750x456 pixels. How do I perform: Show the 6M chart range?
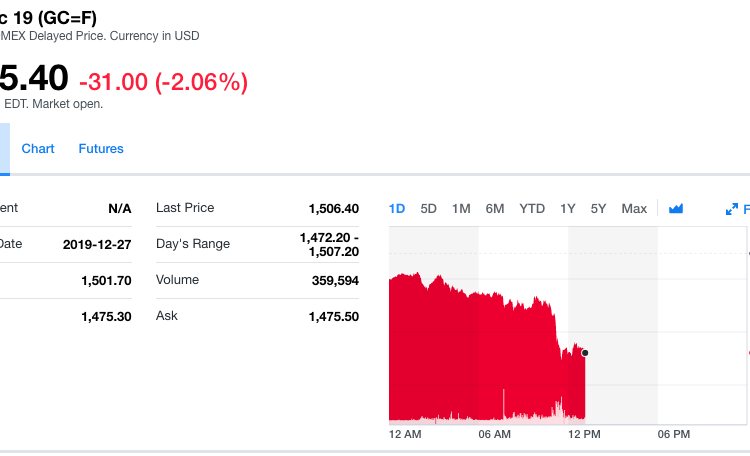click(x=495, y=209)
